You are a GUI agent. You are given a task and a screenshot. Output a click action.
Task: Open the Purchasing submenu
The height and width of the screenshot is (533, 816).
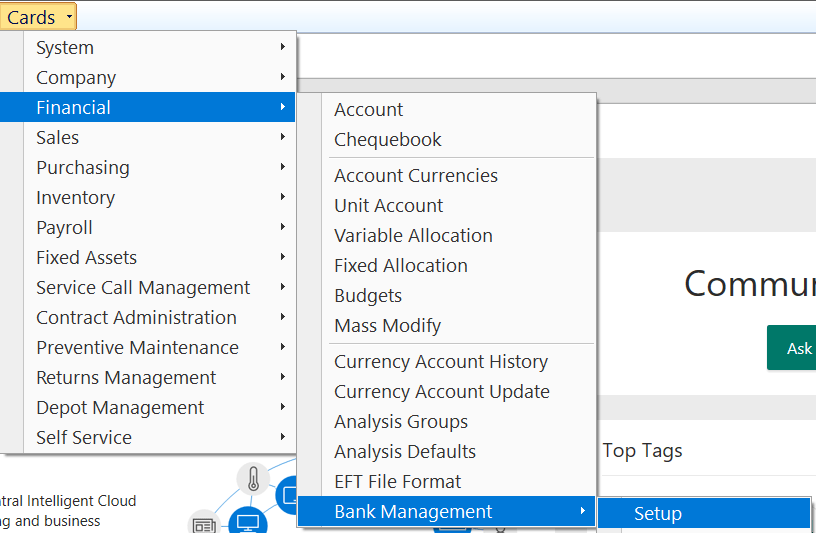83,168
